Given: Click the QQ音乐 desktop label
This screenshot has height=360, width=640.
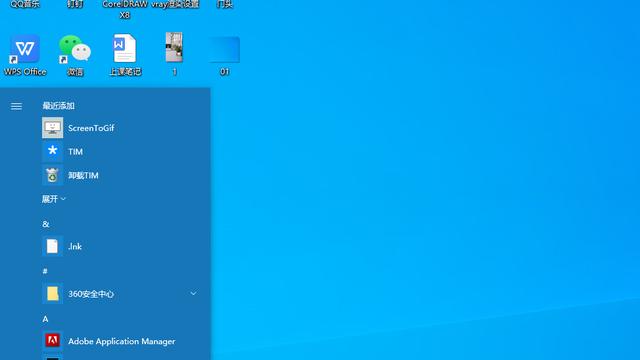Looking at the screenshot, I should point(25,4).
